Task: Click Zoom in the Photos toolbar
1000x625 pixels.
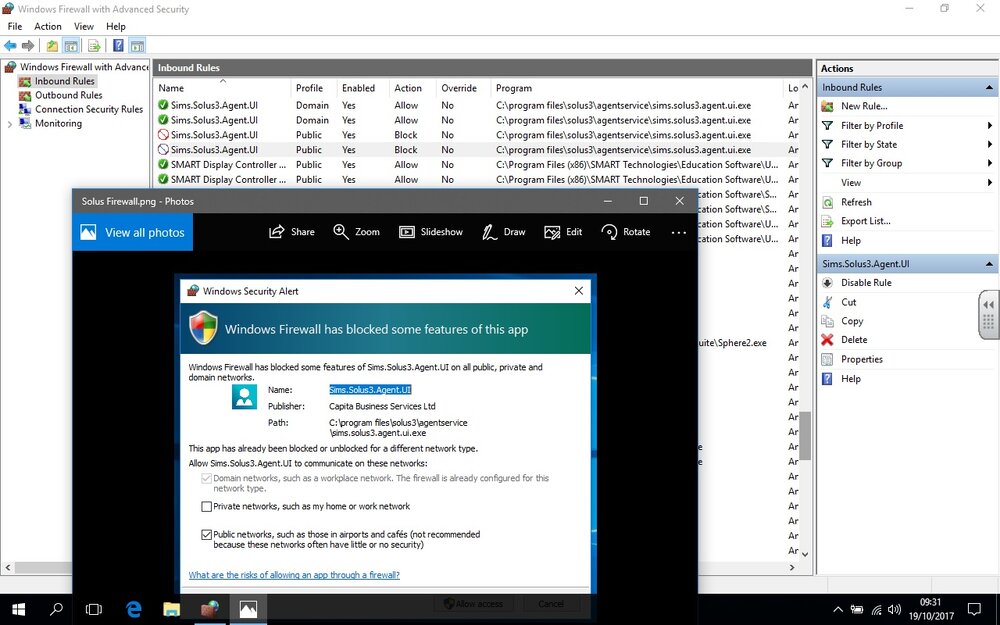Action: [x=357, y=232]
